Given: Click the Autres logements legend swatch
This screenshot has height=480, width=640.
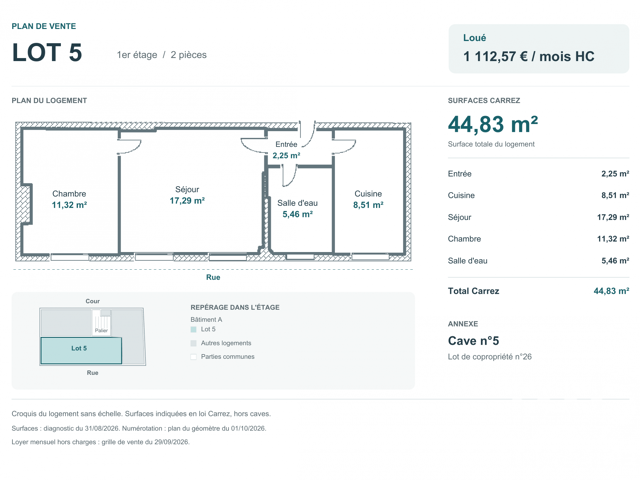Looking at the screenshot, I should pos(193,343).
